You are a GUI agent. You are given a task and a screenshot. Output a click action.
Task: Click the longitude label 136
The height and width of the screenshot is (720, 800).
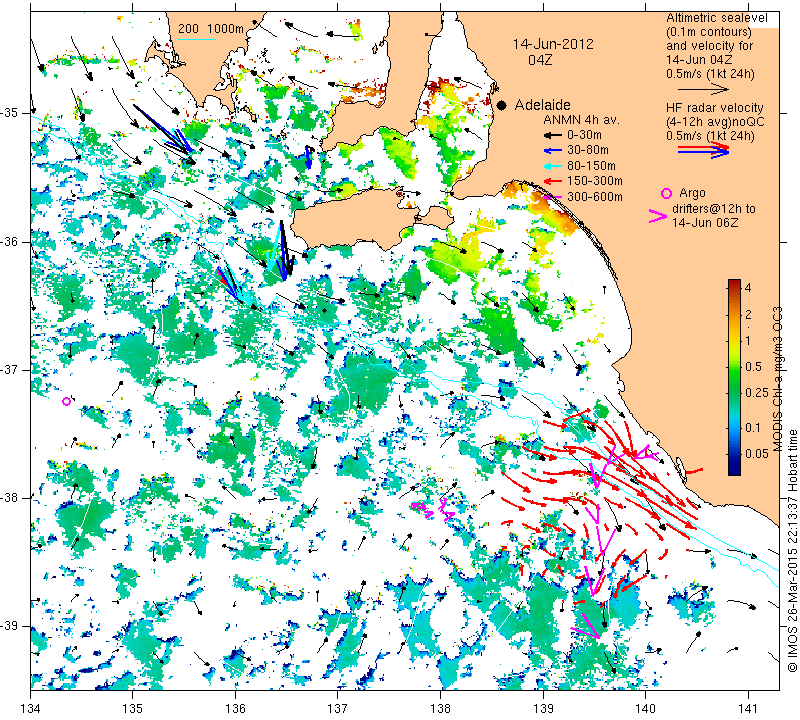(x=236, y=709)
